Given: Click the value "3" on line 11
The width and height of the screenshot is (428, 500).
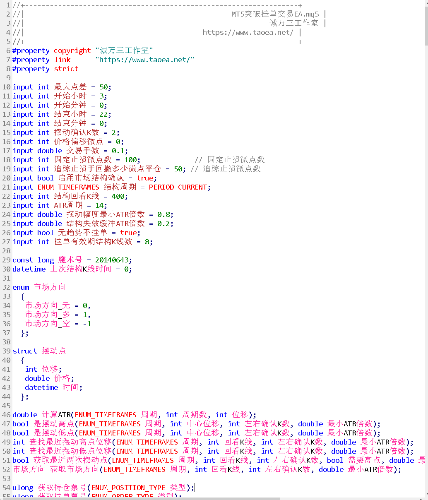Looking at the screenshot, I should [102, 96].
